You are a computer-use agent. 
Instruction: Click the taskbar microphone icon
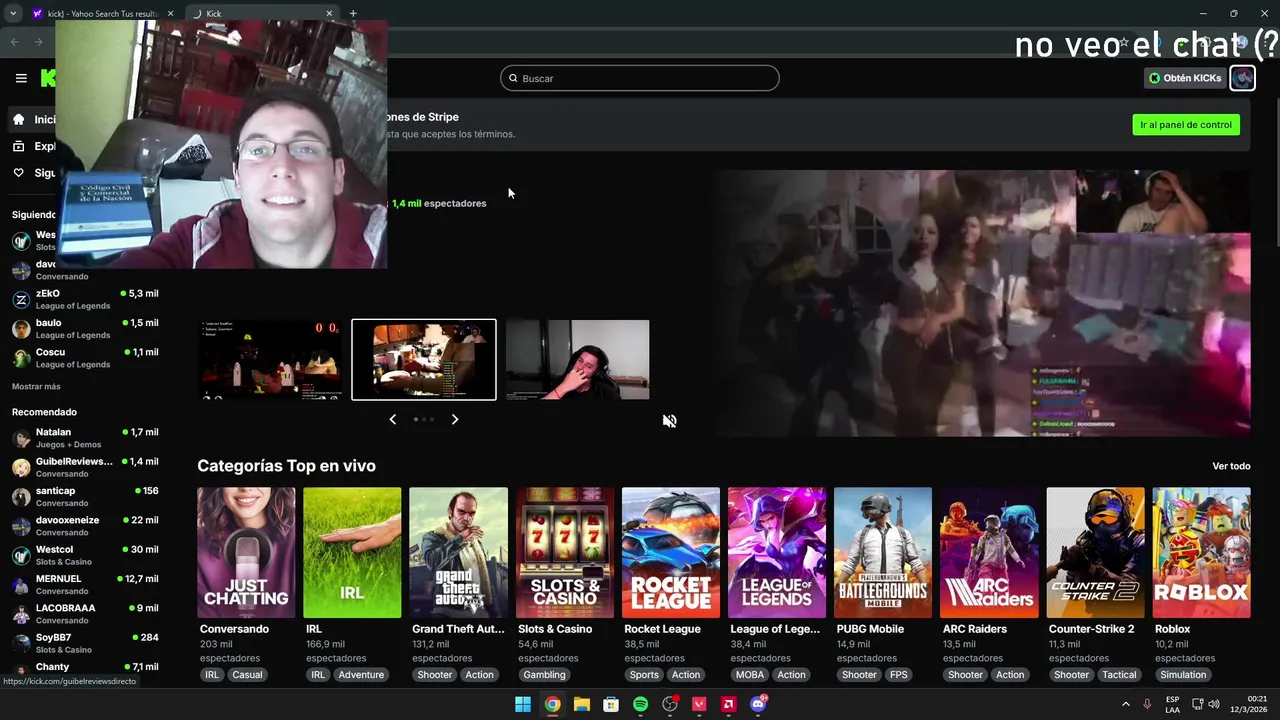[x=1147, y=704]
